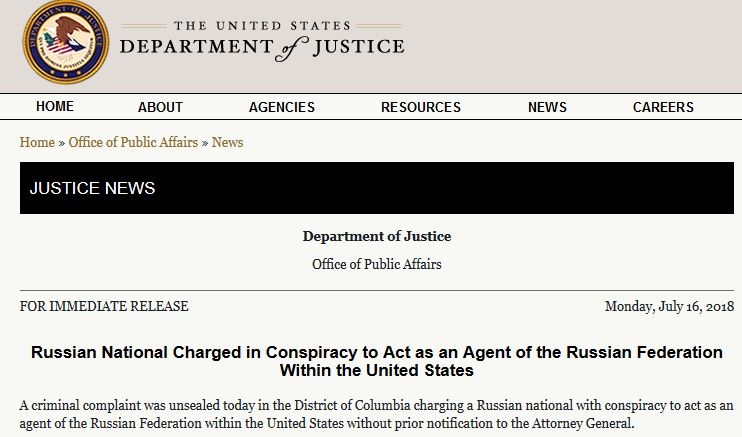The image size is (742, 437).
Task: Go to the NEWS navigation item
Action: click(548, 107)
